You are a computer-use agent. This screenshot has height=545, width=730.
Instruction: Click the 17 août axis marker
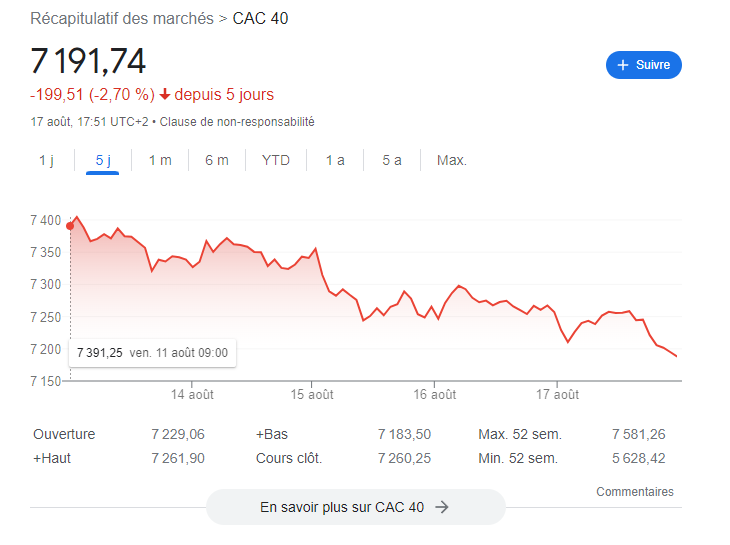[x=557, y=395]
